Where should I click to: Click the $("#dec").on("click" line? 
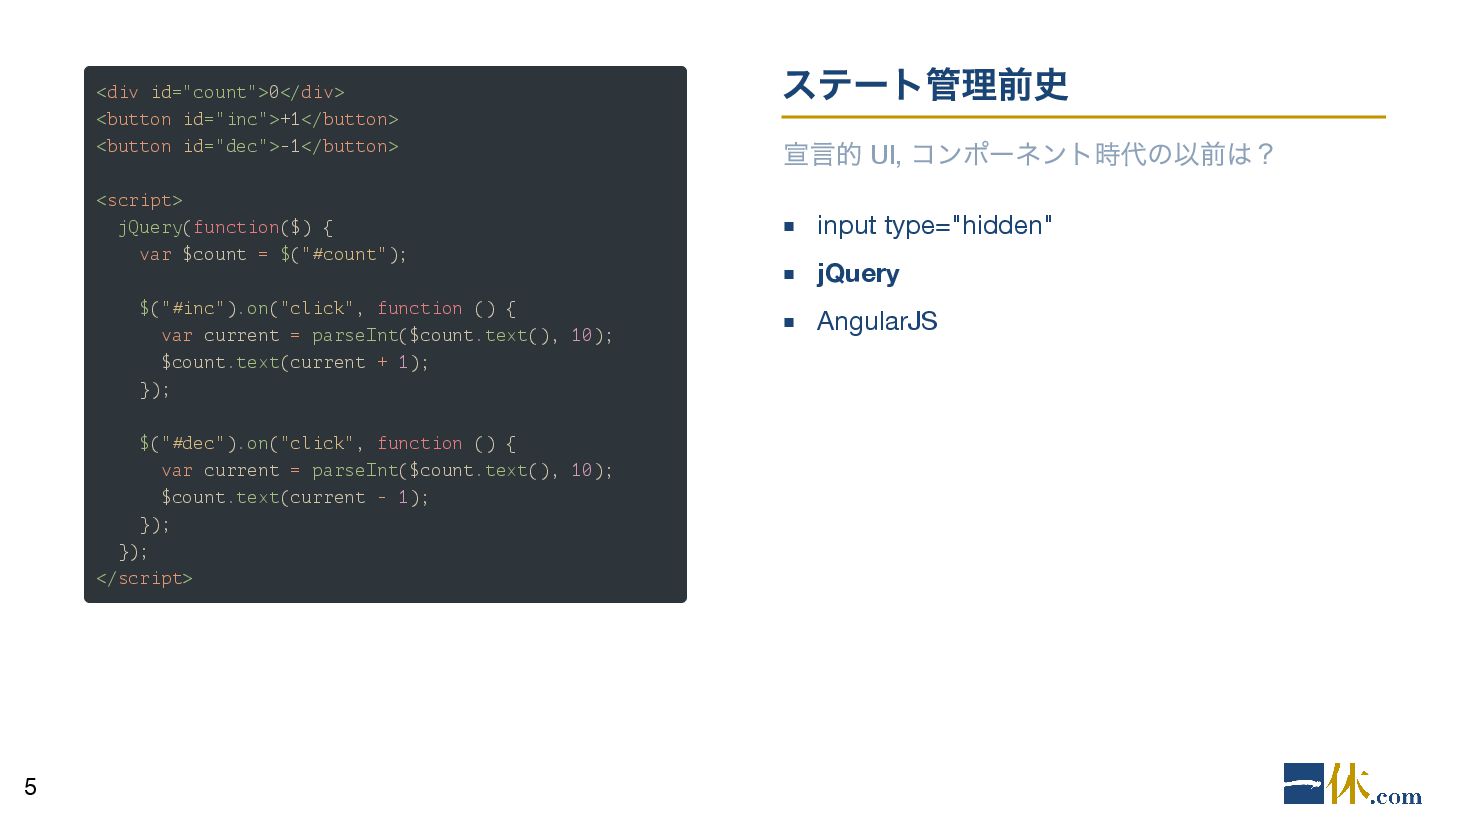click(327, 443)
